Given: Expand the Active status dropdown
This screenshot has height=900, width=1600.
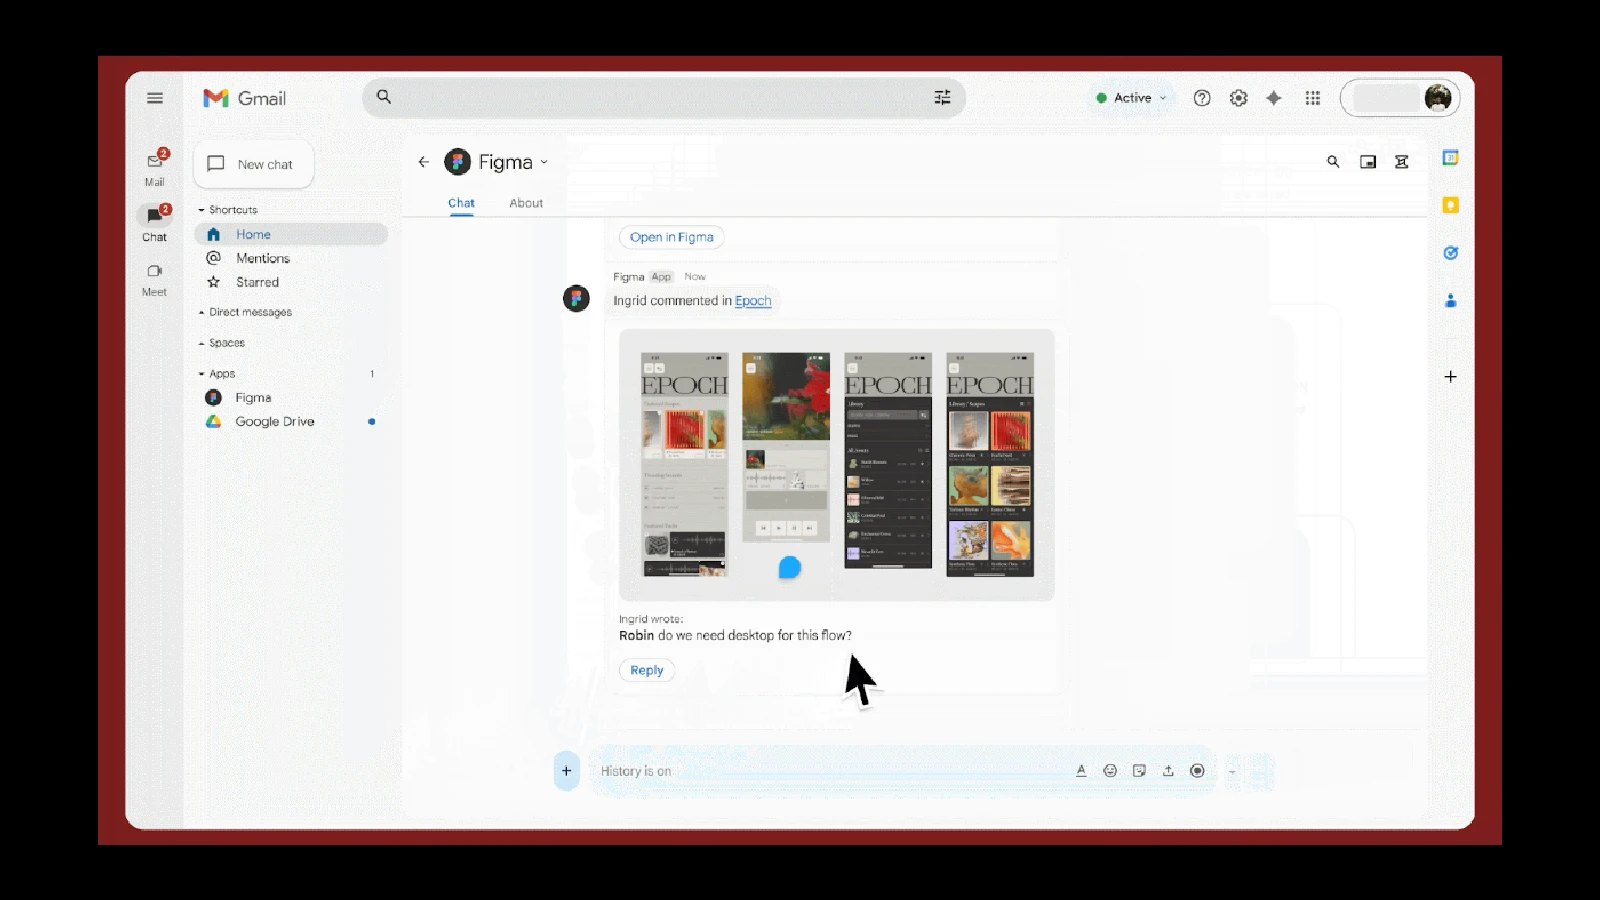Looking at the screenshot, I should click(1132, 98).
